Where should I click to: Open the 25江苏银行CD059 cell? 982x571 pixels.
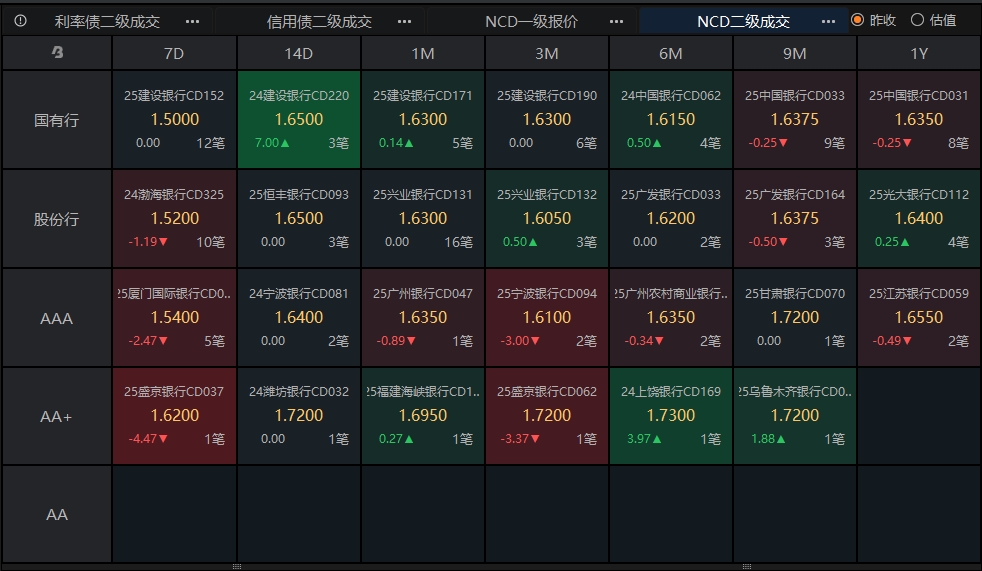919,317
